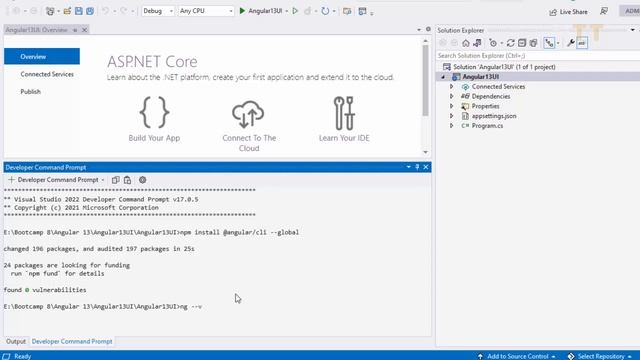
Task: Toggle the Preview Selected Items icon
Action: [x=582, y=43]
